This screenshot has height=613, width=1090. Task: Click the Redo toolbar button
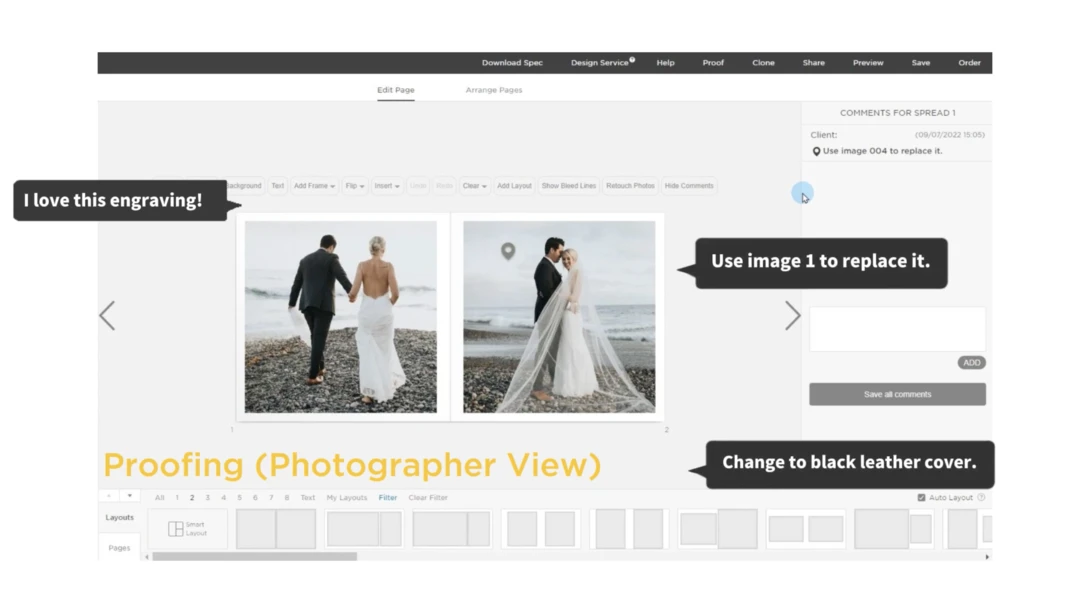click(444, 186)
